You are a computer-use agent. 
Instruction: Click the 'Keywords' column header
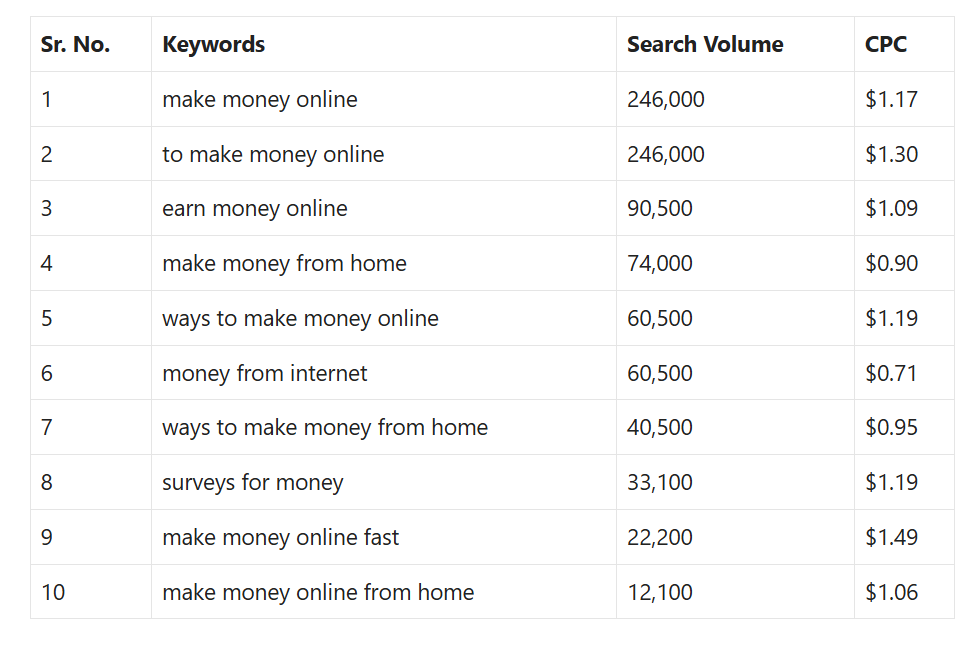click(213, 45)
